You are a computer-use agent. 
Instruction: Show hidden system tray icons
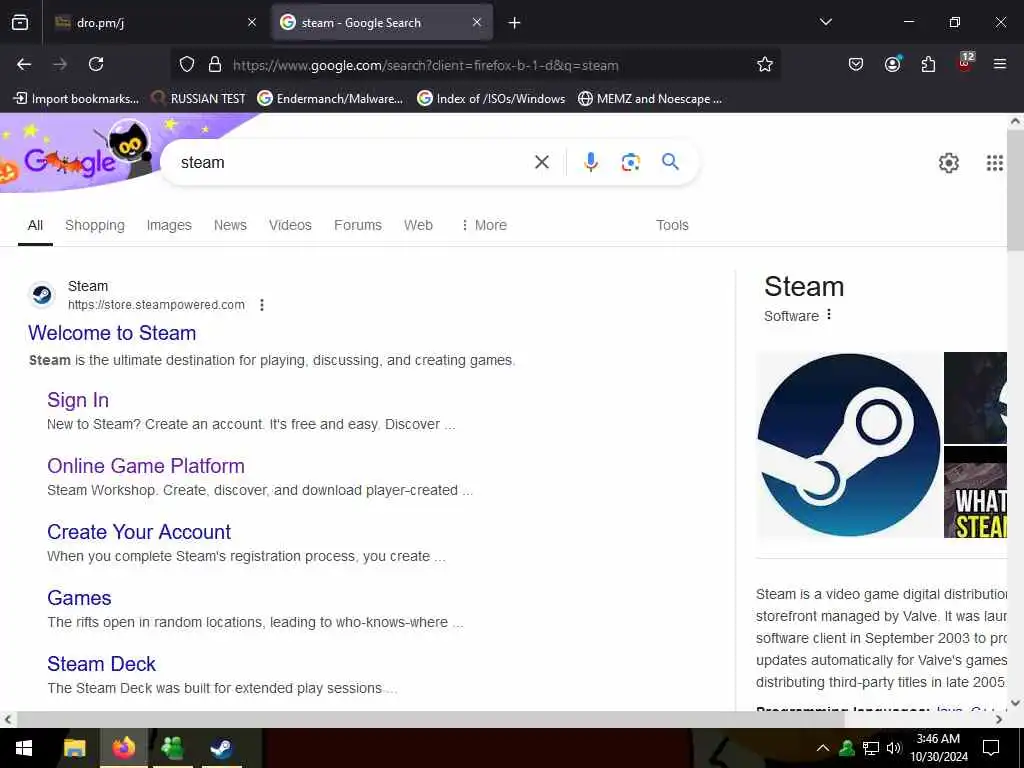[x=823, y=748]
